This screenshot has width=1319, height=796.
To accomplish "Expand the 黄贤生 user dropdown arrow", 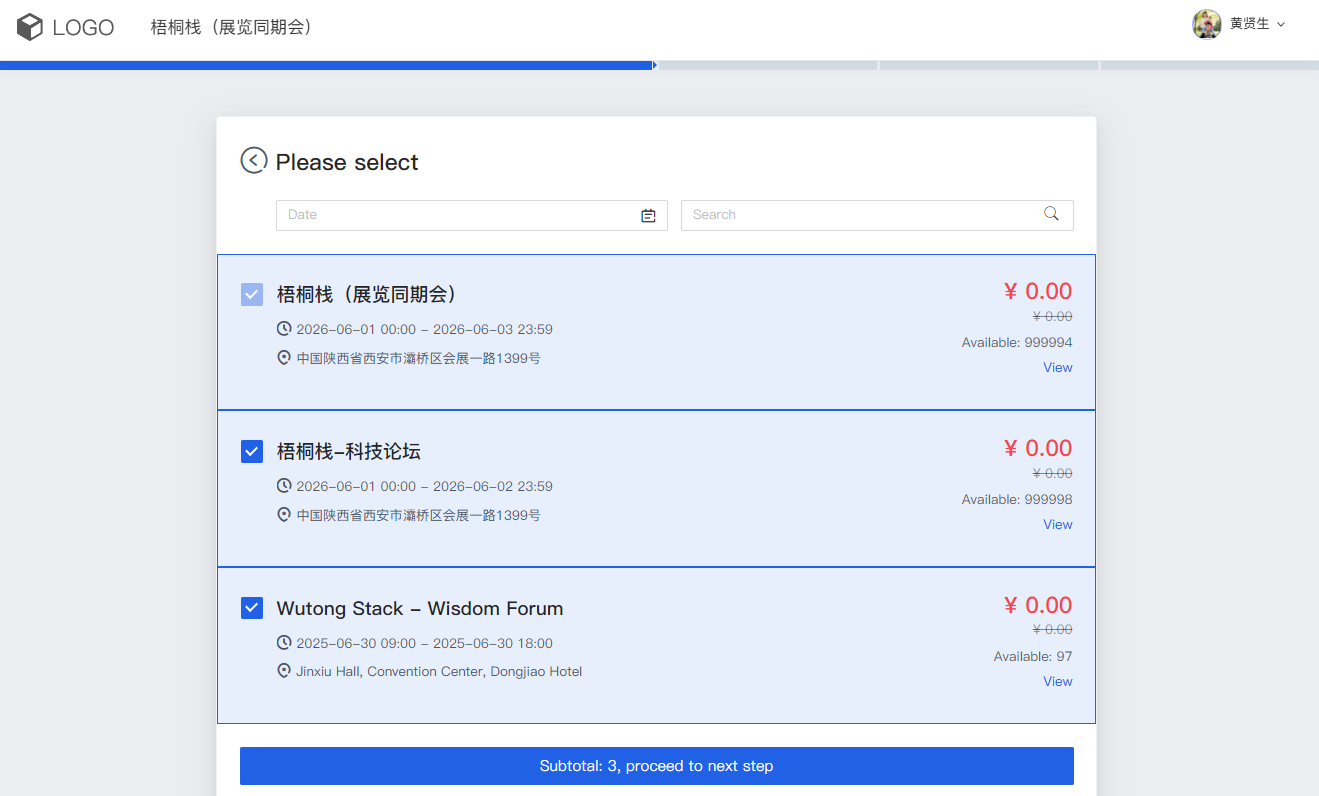I will (1281, 24).
